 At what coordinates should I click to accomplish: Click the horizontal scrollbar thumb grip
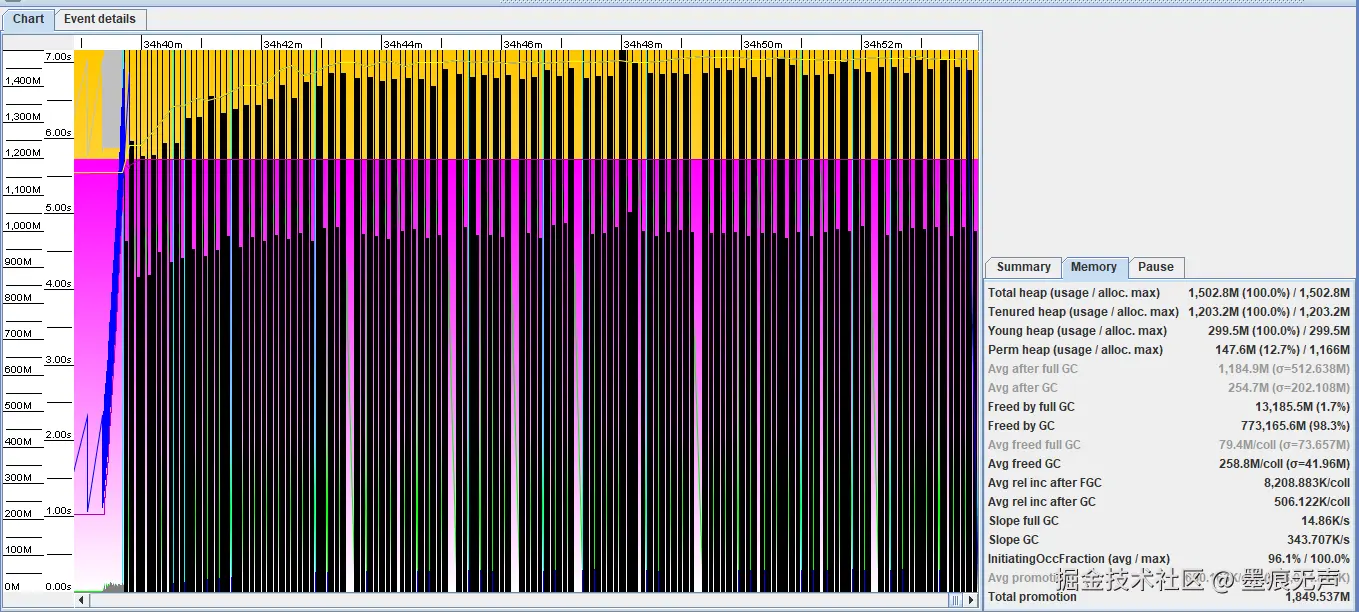[x=955, y=600]
